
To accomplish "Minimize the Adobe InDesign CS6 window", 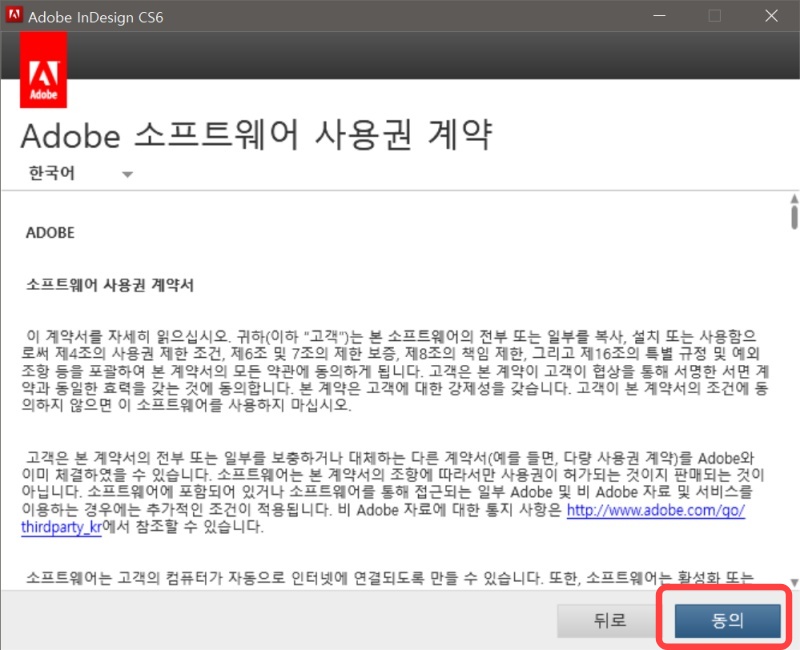I will point(661,16).
